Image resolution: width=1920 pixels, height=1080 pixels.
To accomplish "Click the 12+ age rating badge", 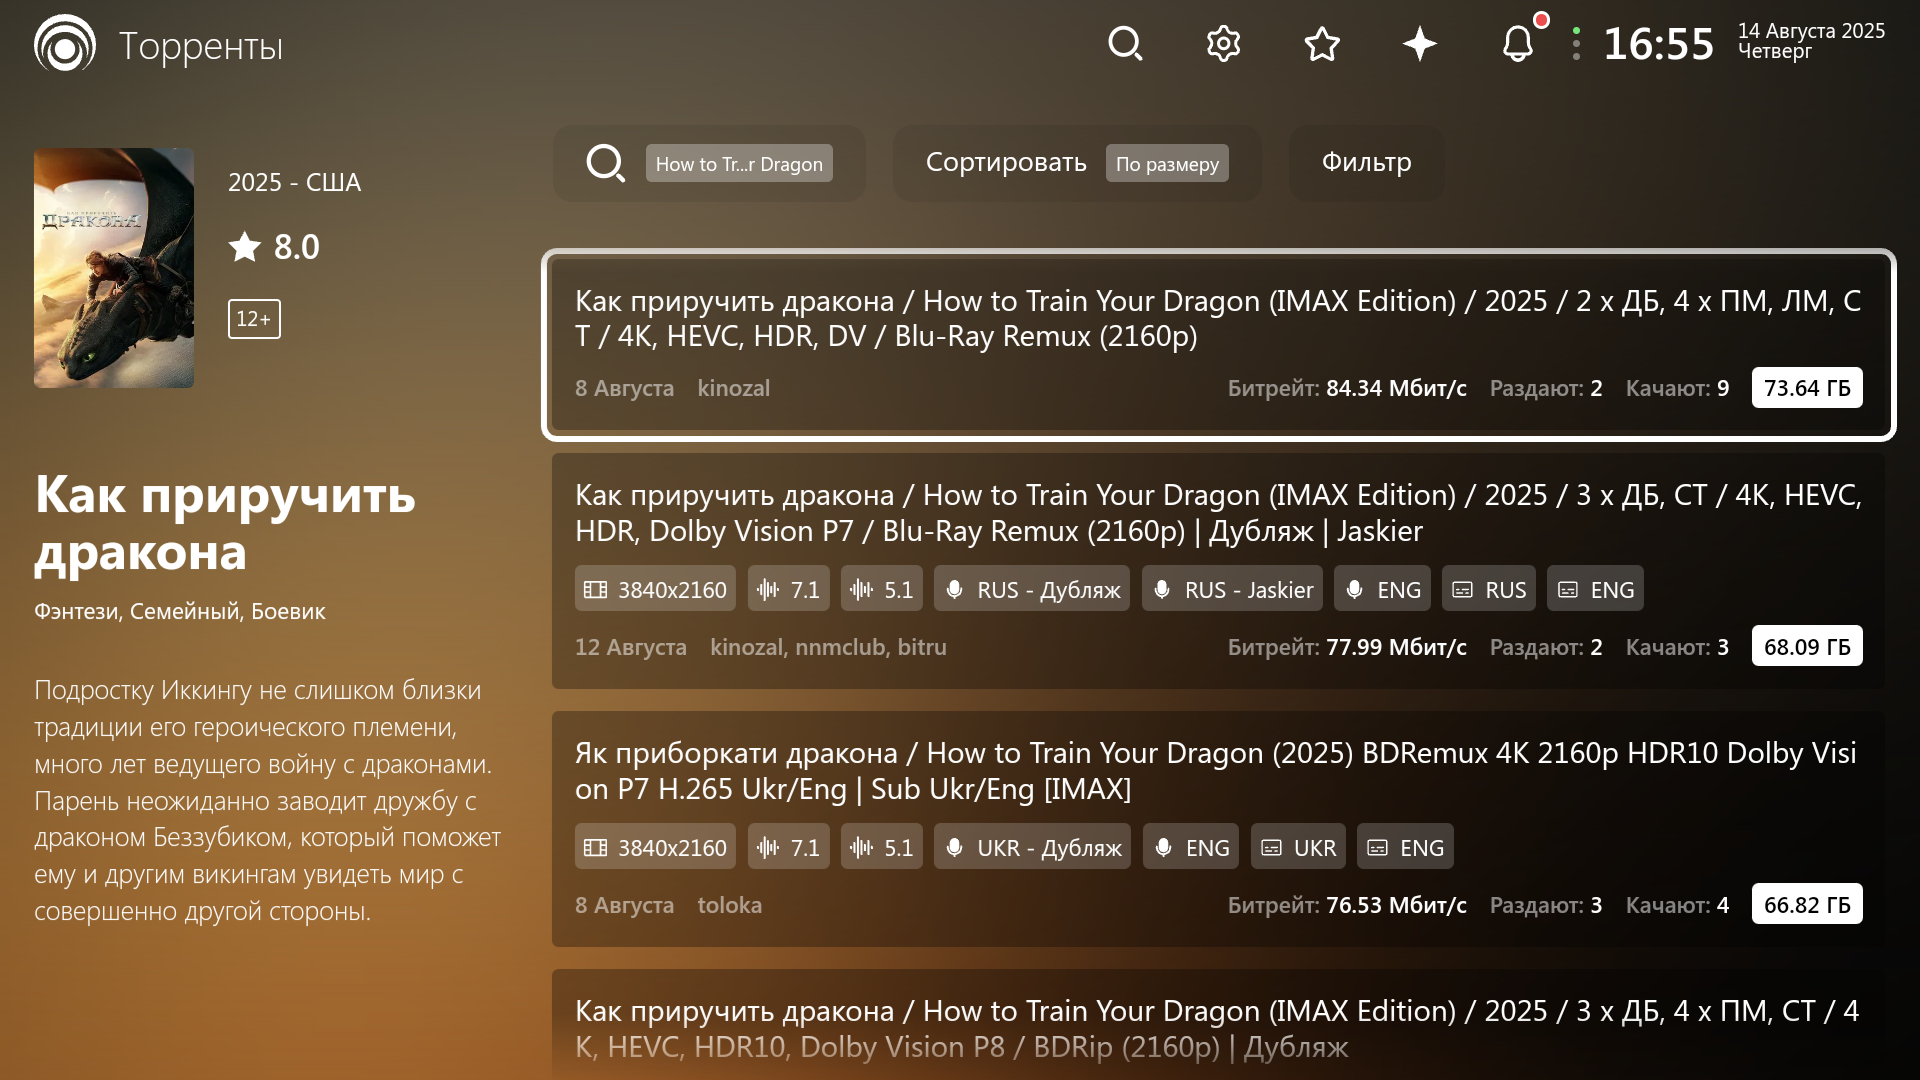I will pyautogui.click(x=254, y=319).
